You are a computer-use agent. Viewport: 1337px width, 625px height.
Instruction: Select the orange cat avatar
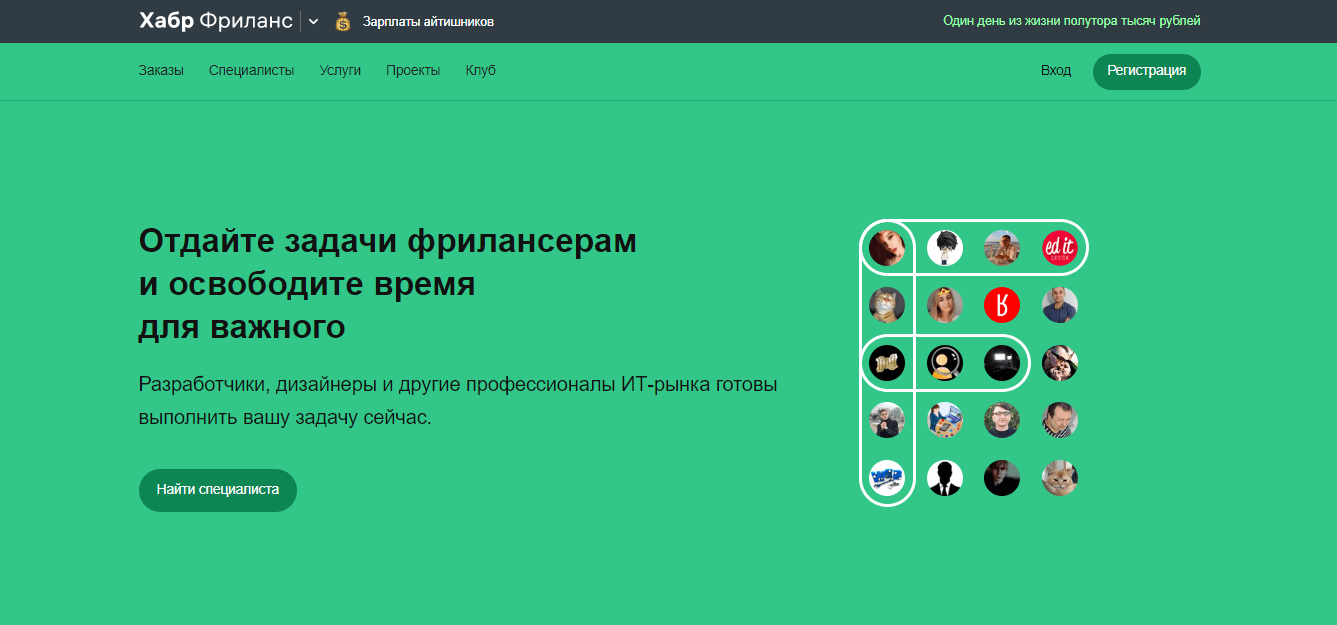(x=887, y=305)
